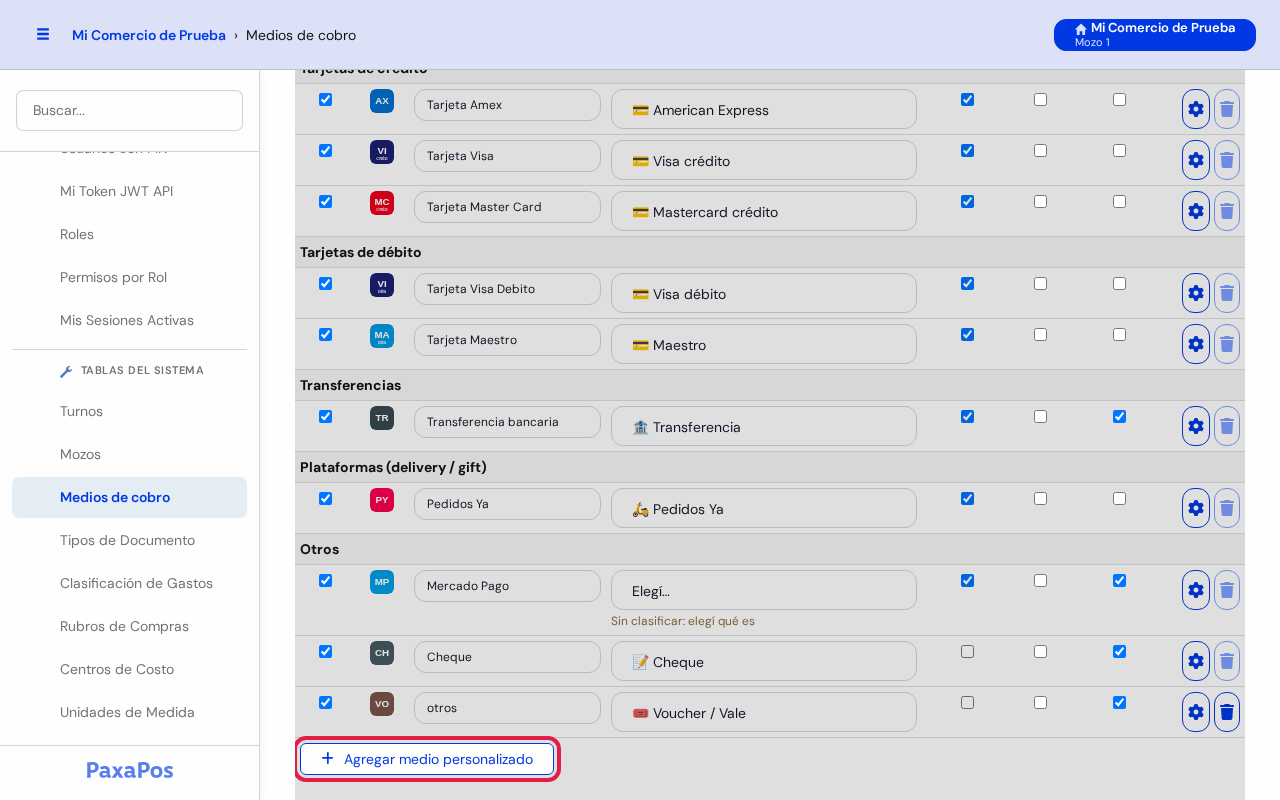Uncheck the leftmost checkbox in Tarjeta Visa row
The image size is (1280, 800).
coord(325,151)
